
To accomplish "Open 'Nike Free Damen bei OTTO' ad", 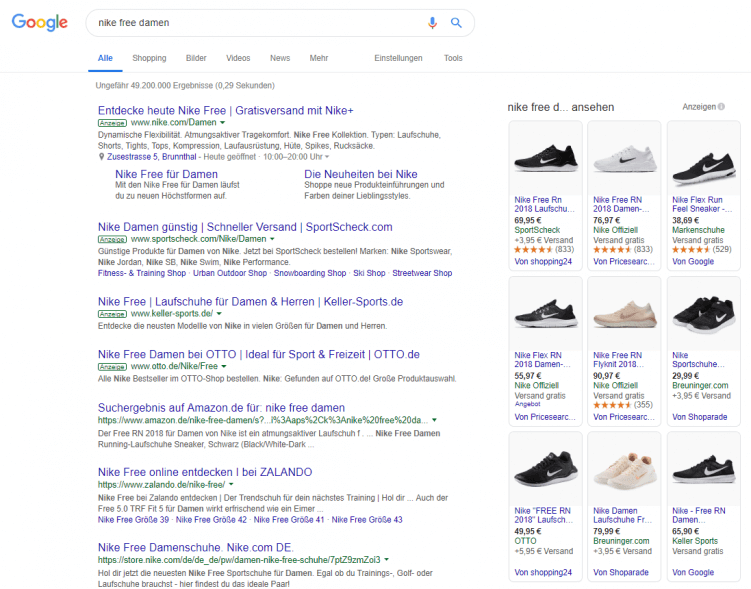I will pos(259,354).
